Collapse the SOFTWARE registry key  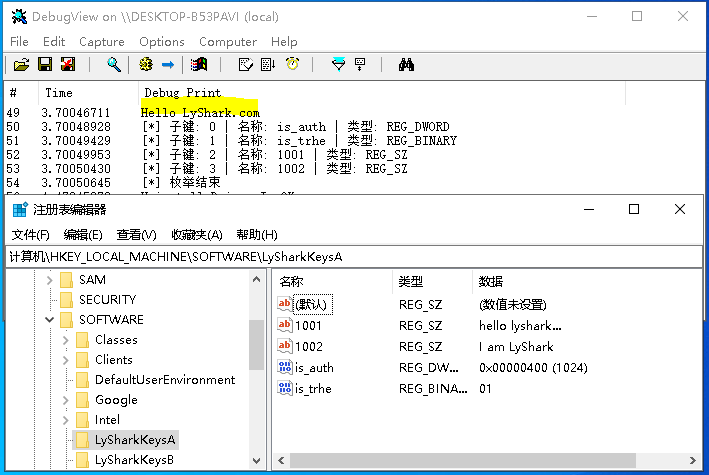coord(50,320)
